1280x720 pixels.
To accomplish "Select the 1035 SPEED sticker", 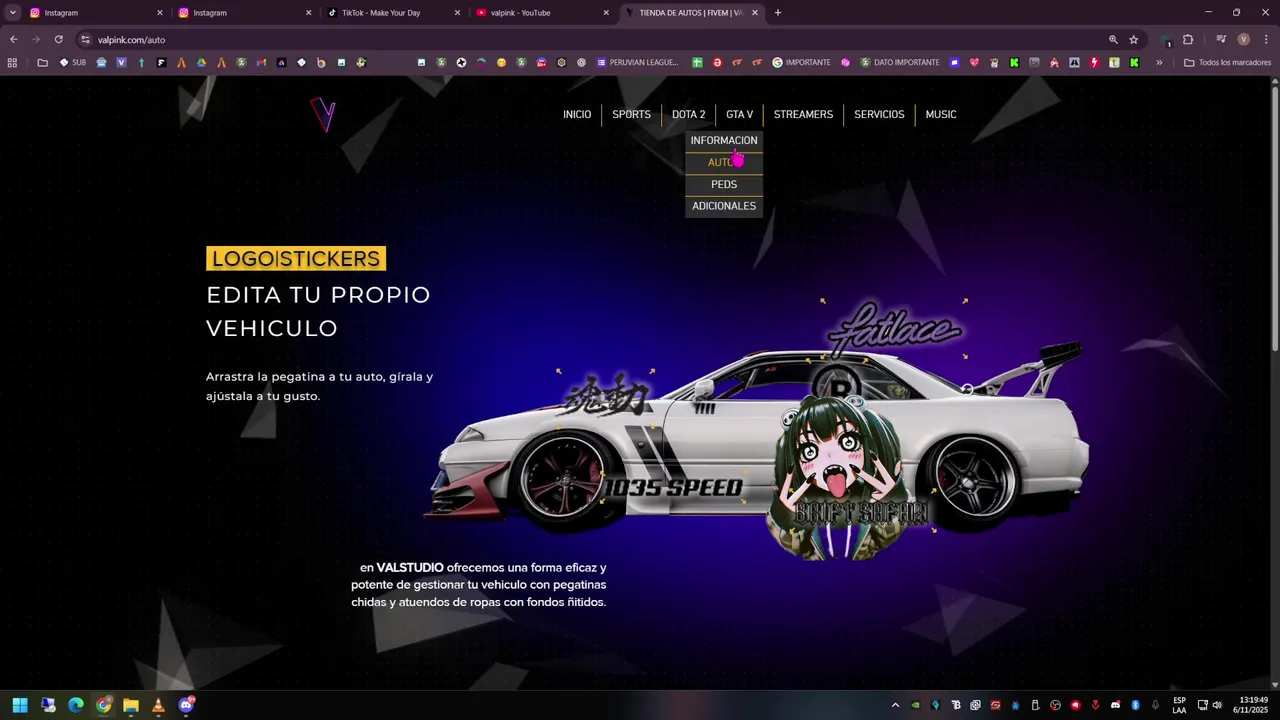I will coord(674,488).
